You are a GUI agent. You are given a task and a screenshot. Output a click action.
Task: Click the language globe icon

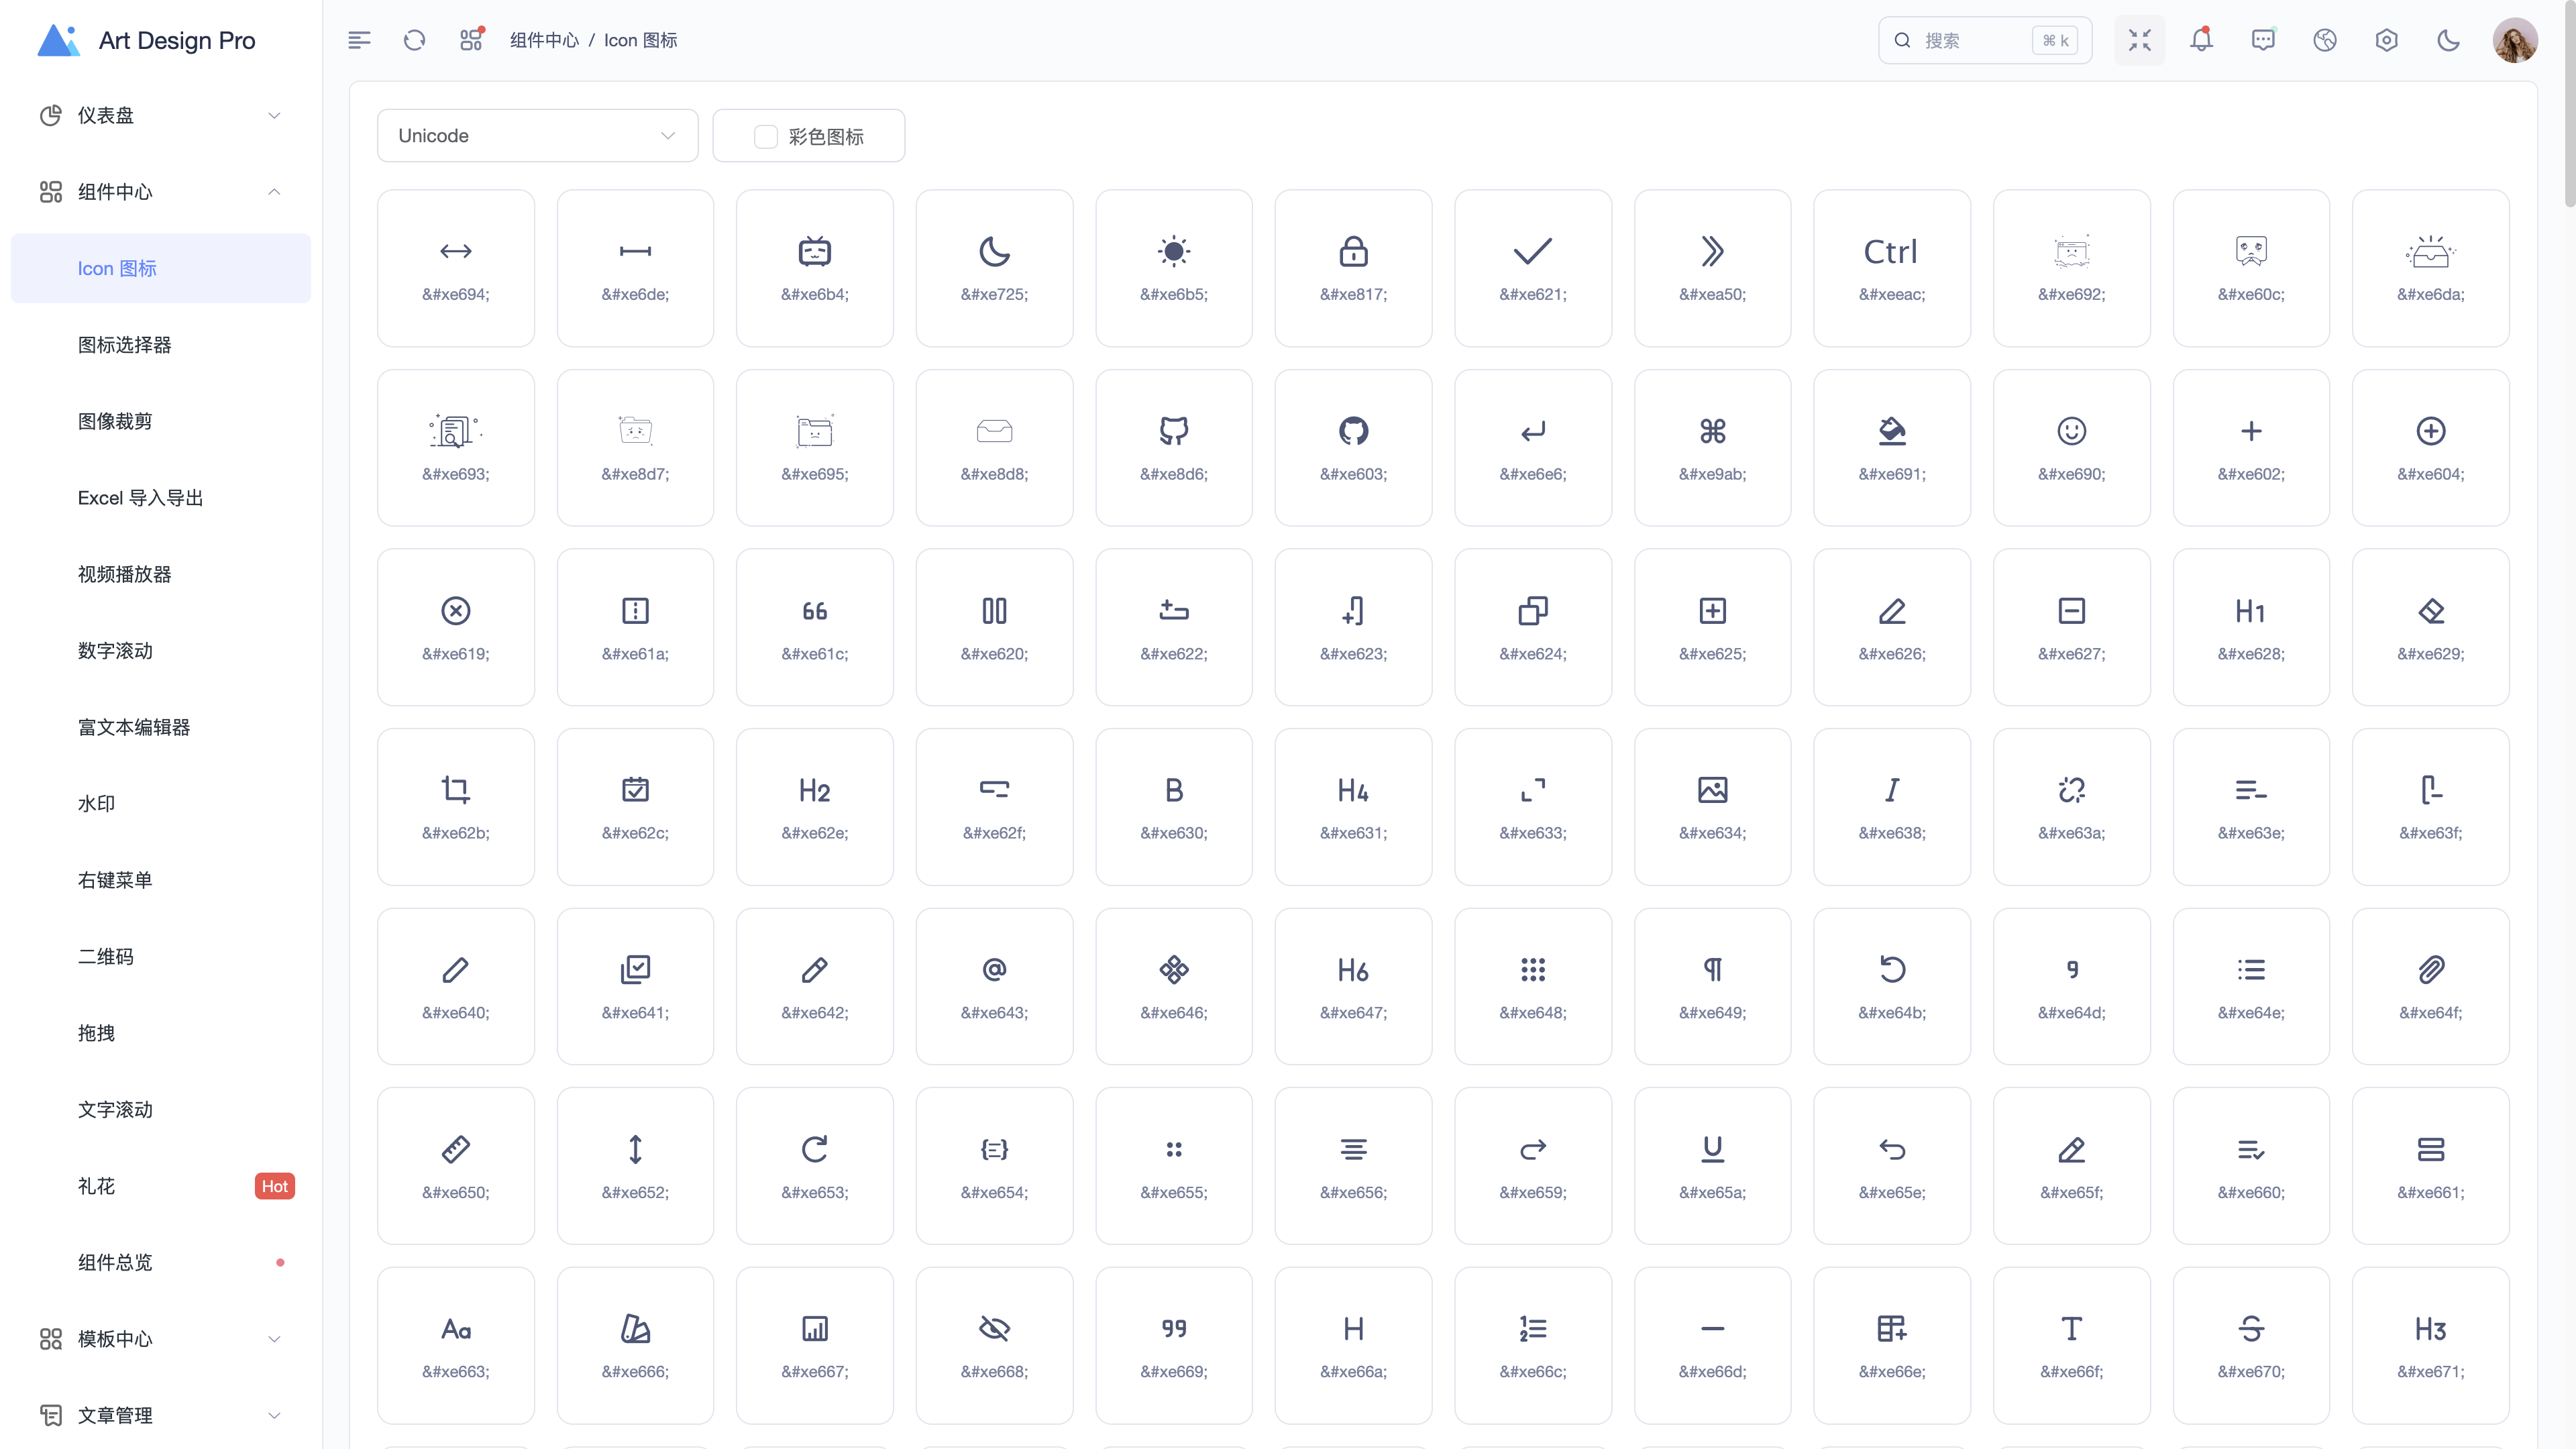pos(2324,40)
